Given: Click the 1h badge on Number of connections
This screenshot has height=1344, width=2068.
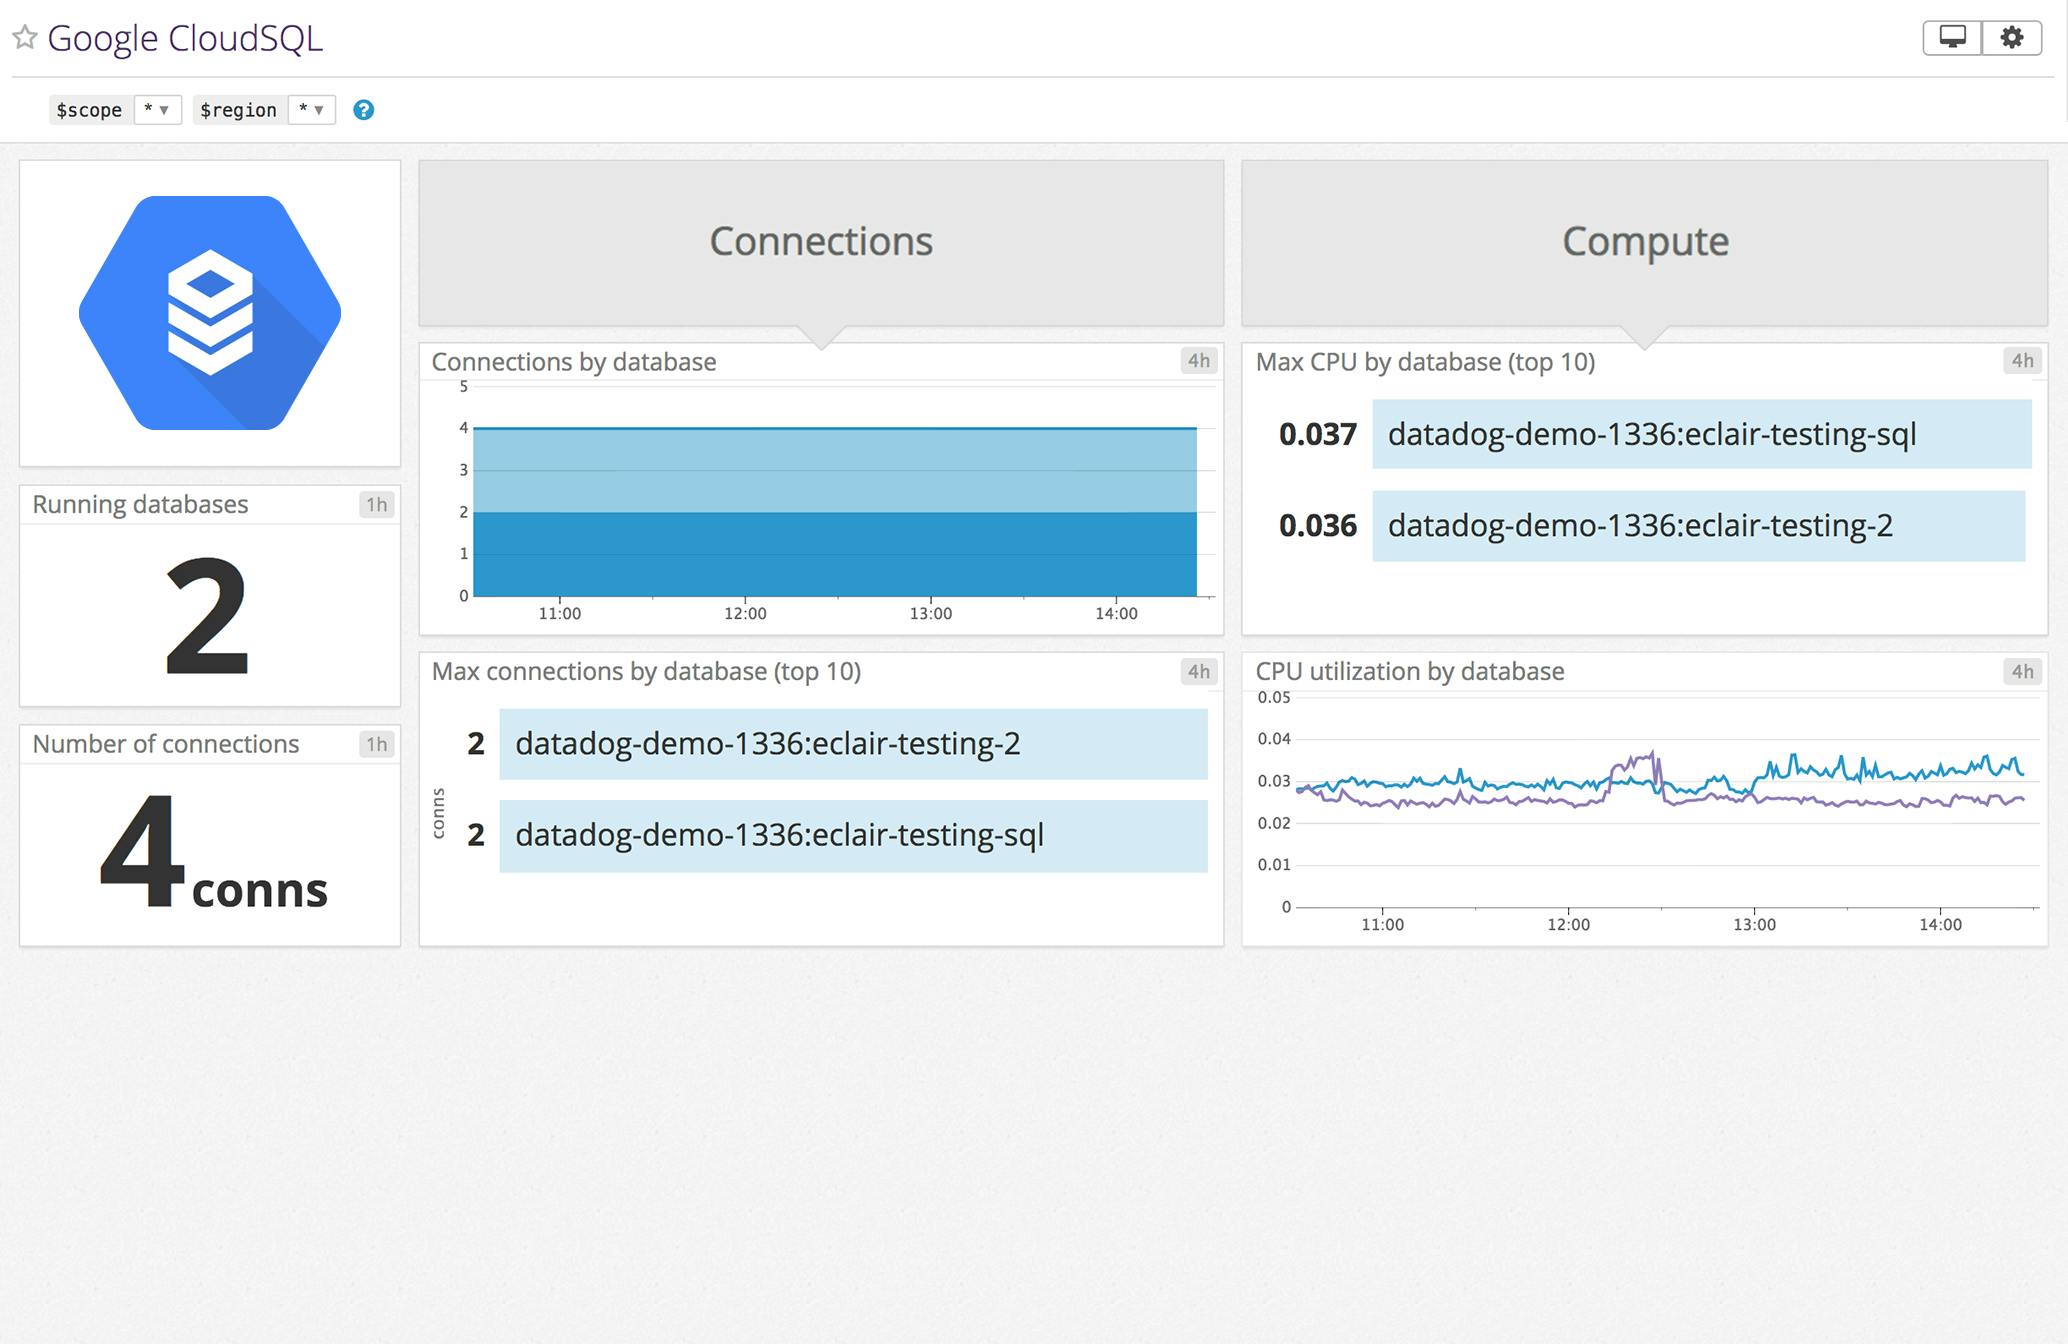Looking at the screenshot, I should (x=376, y=744).
